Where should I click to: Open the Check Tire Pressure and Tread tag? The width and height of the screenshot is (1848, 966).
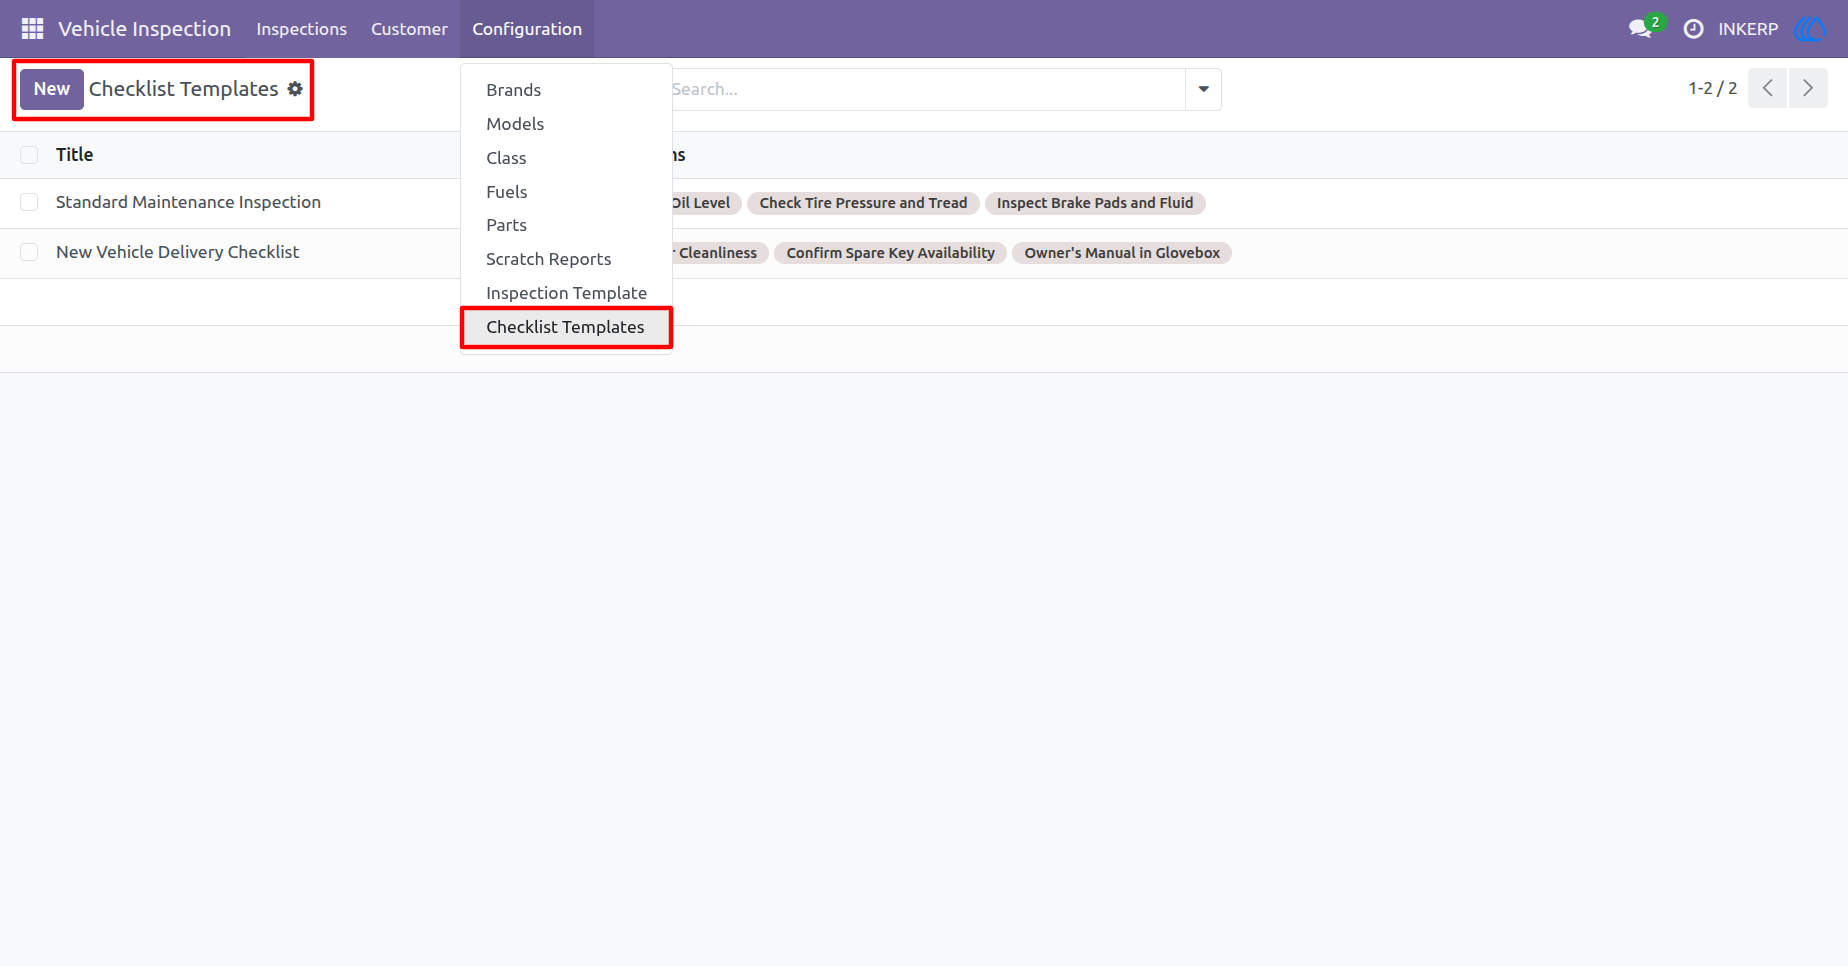coord(863,203)
